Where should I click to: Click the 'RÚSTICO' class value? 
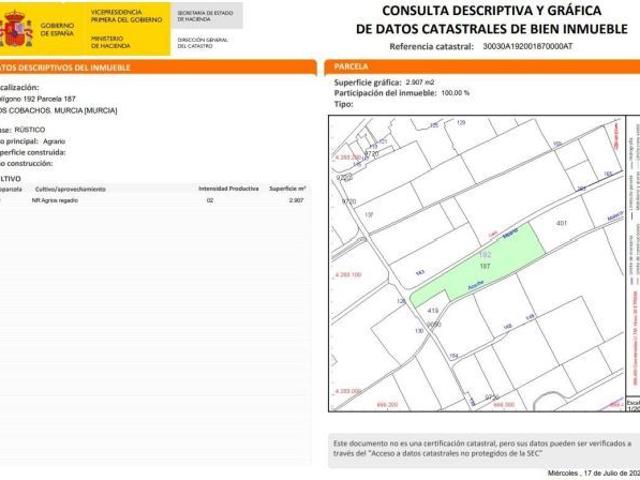tap(30, 130)
